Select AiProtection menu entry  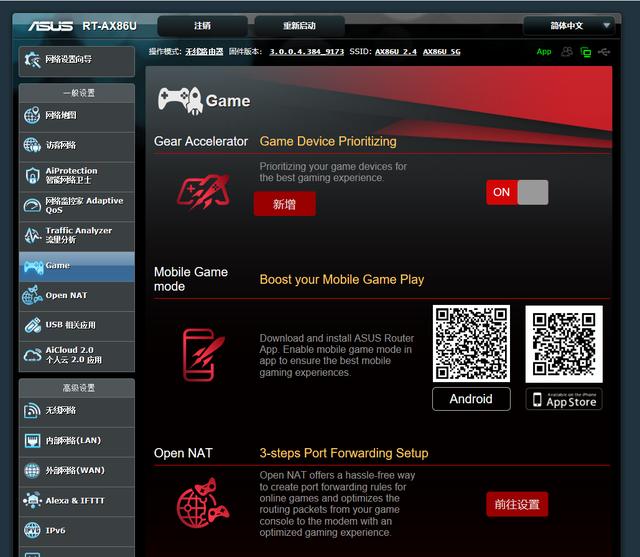77,176
